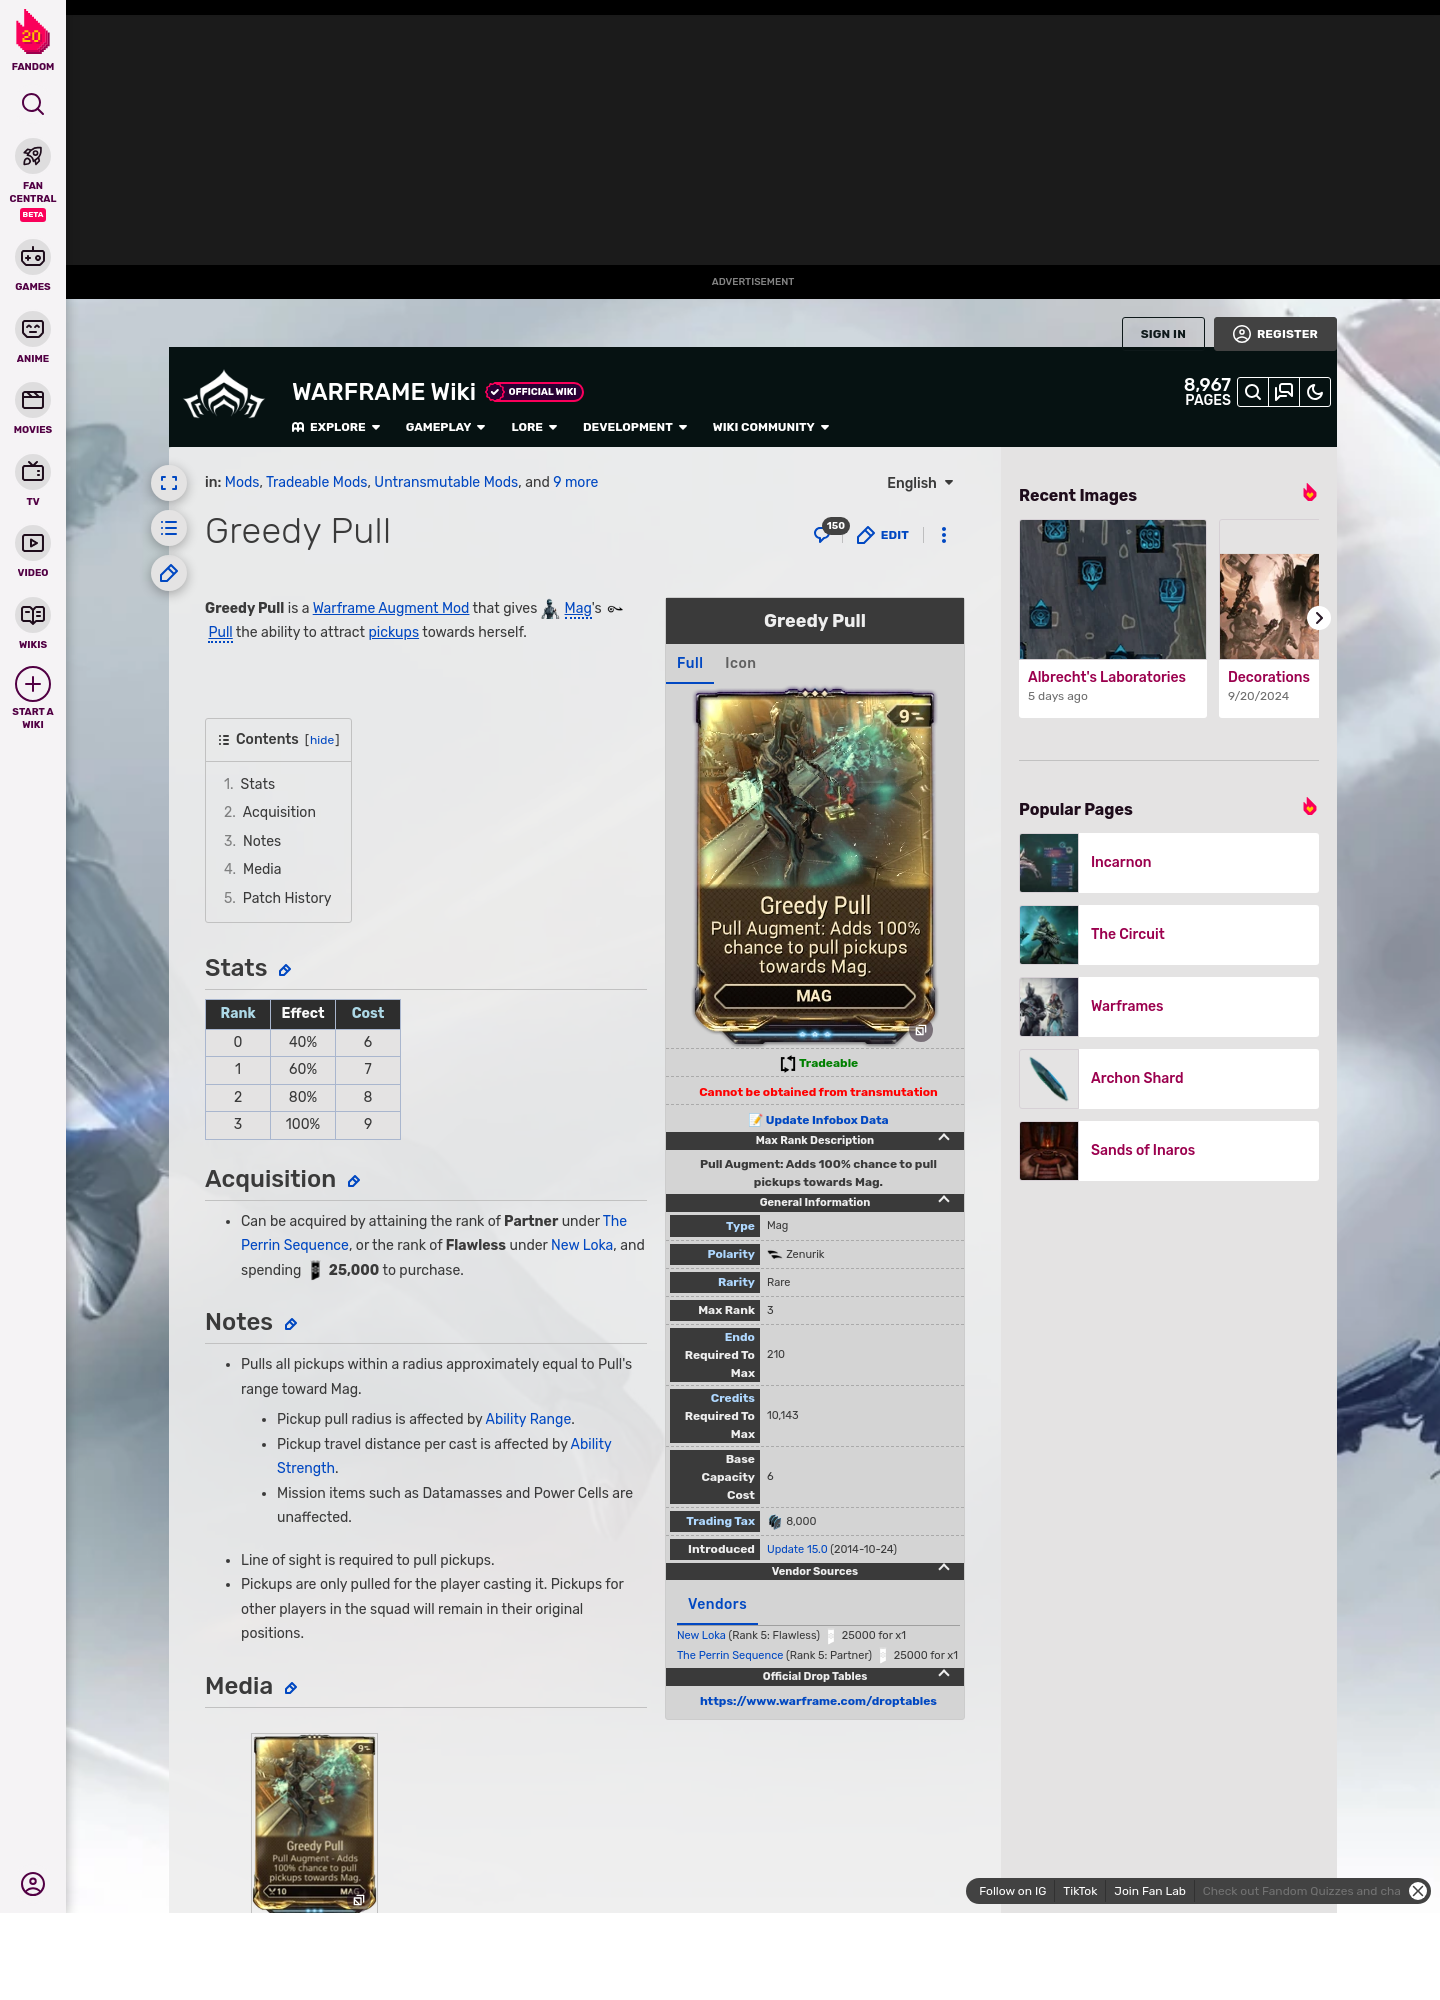Open the English language dropdown

[920, 483]
